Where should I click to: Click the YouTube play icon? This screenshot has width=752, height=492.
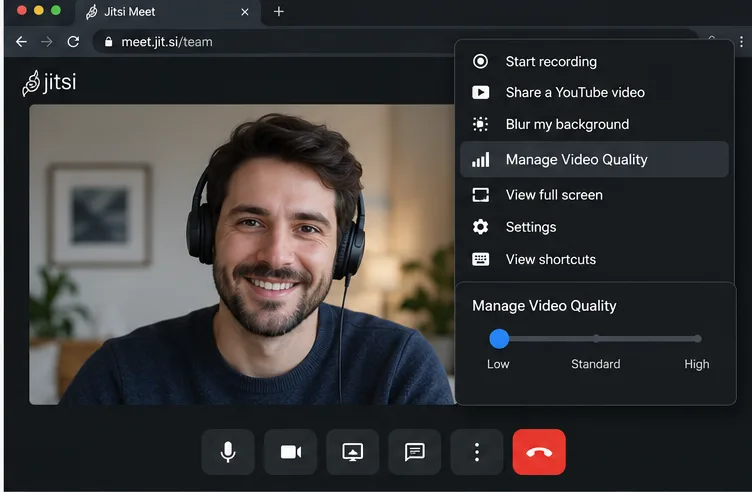coord(480,92)
